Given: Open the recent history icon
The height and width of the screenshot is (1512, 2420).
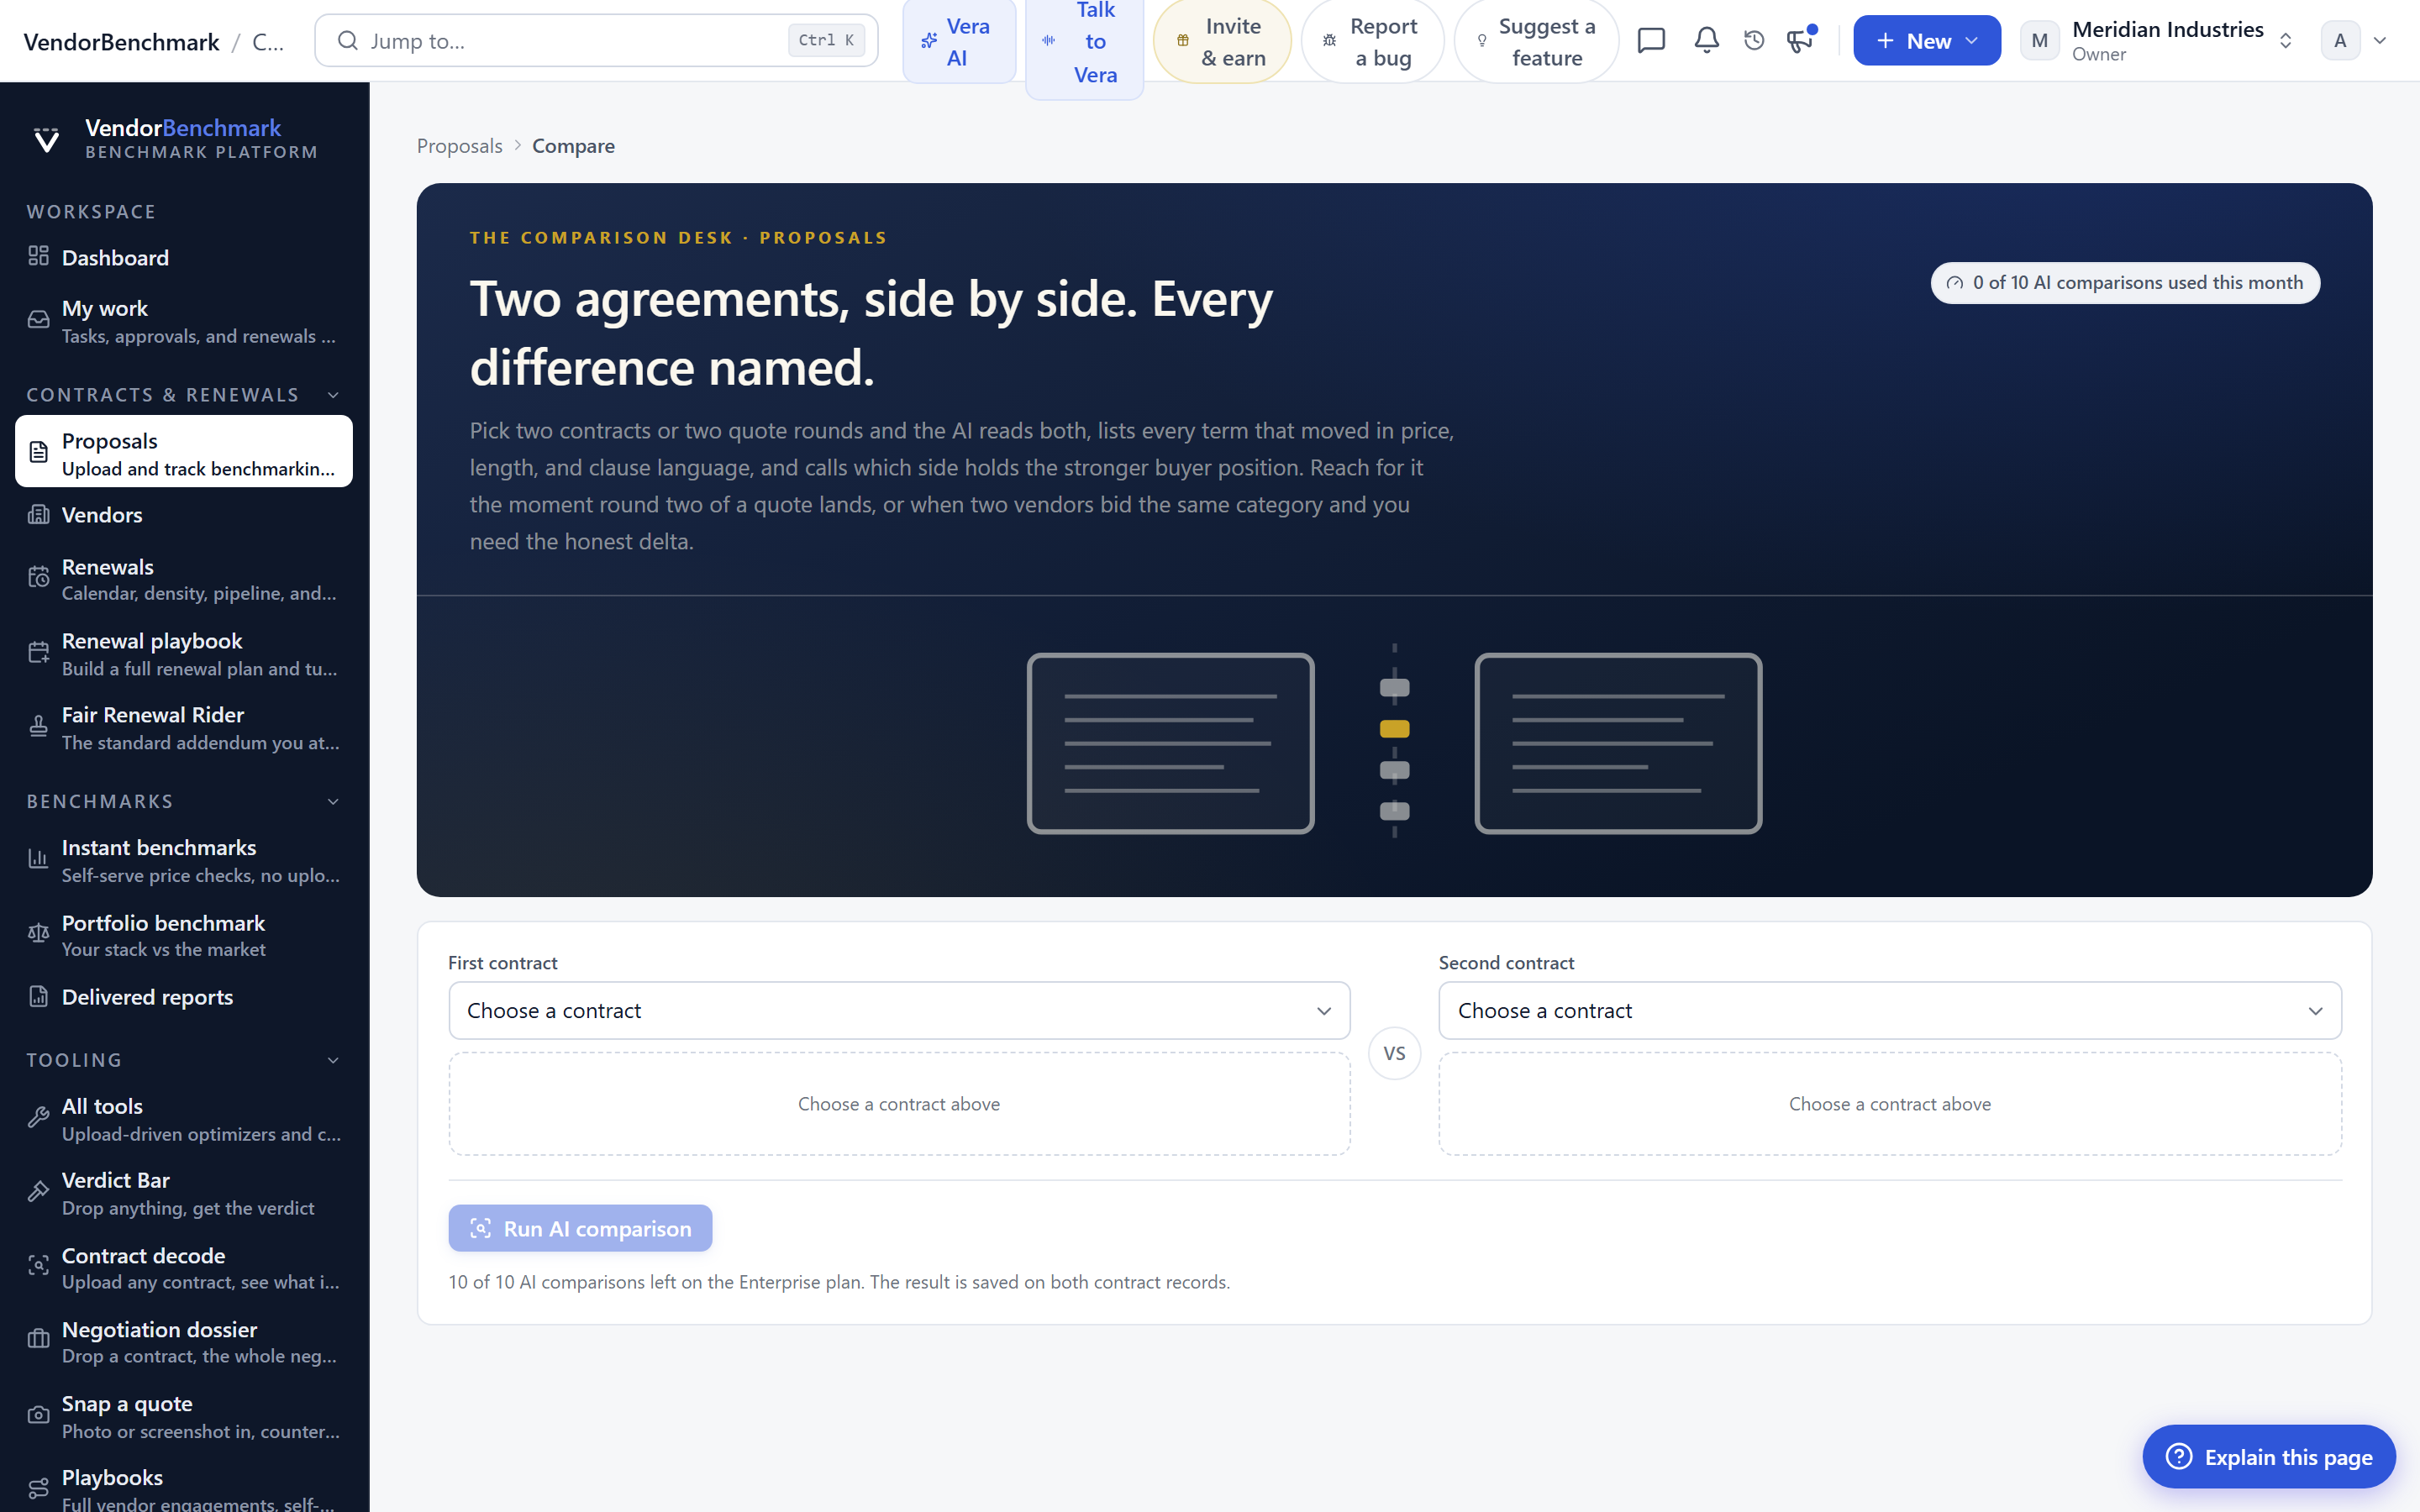Looking at the screenshot, I should pyautogui.click(x=1754, y=40).
